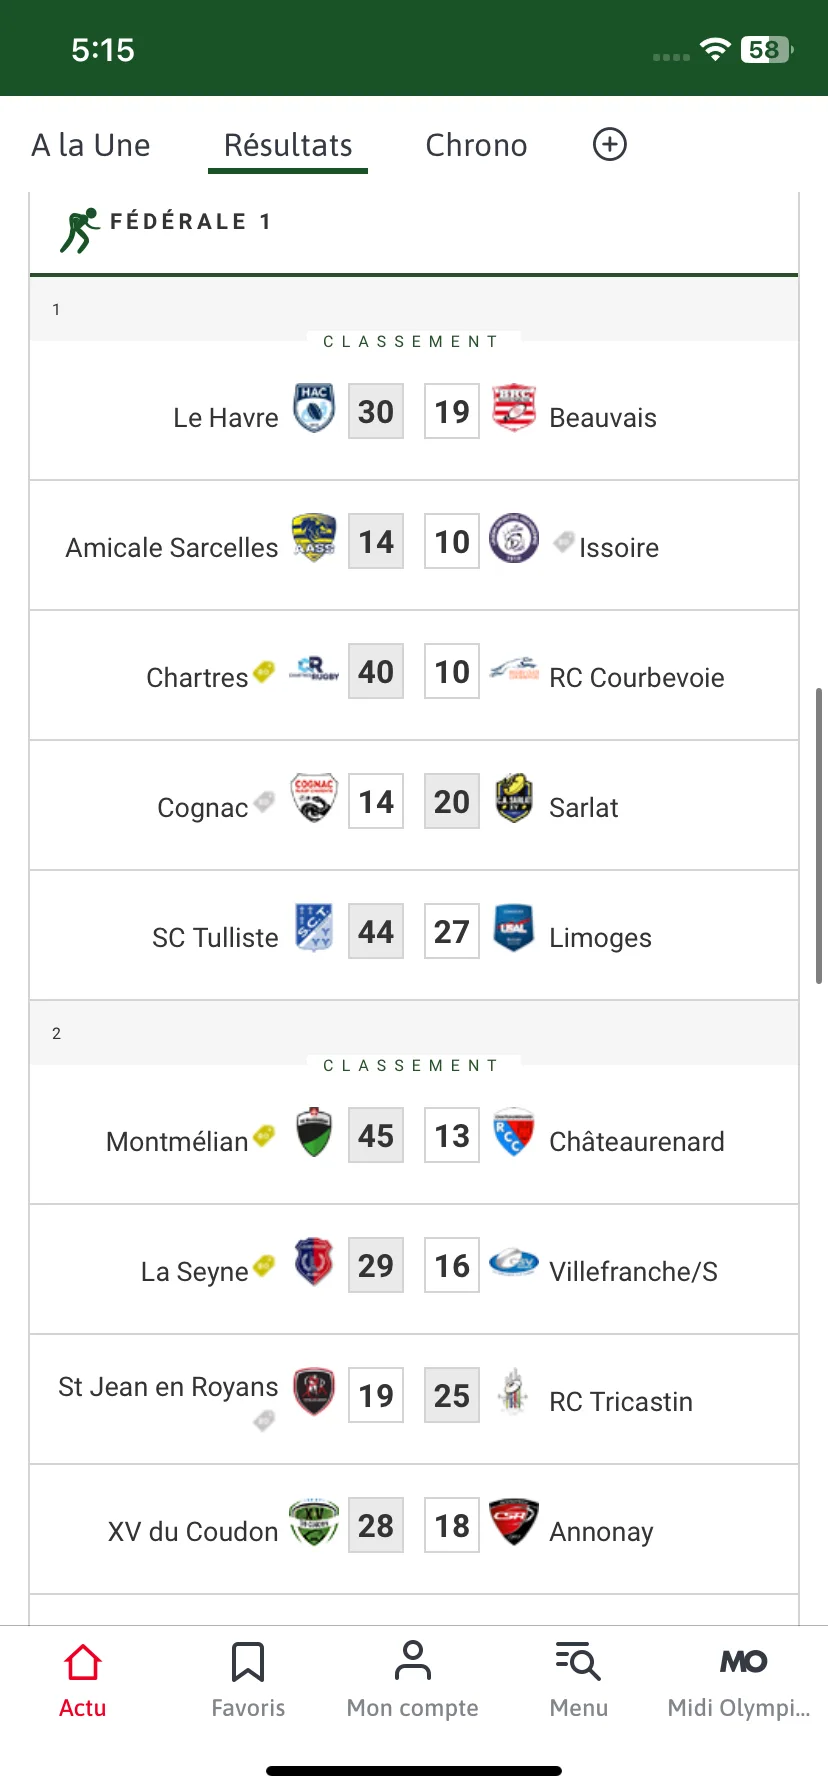Switch to the A la Une tab
Viewport: 828px width, 1792px height.
[91, 146]
